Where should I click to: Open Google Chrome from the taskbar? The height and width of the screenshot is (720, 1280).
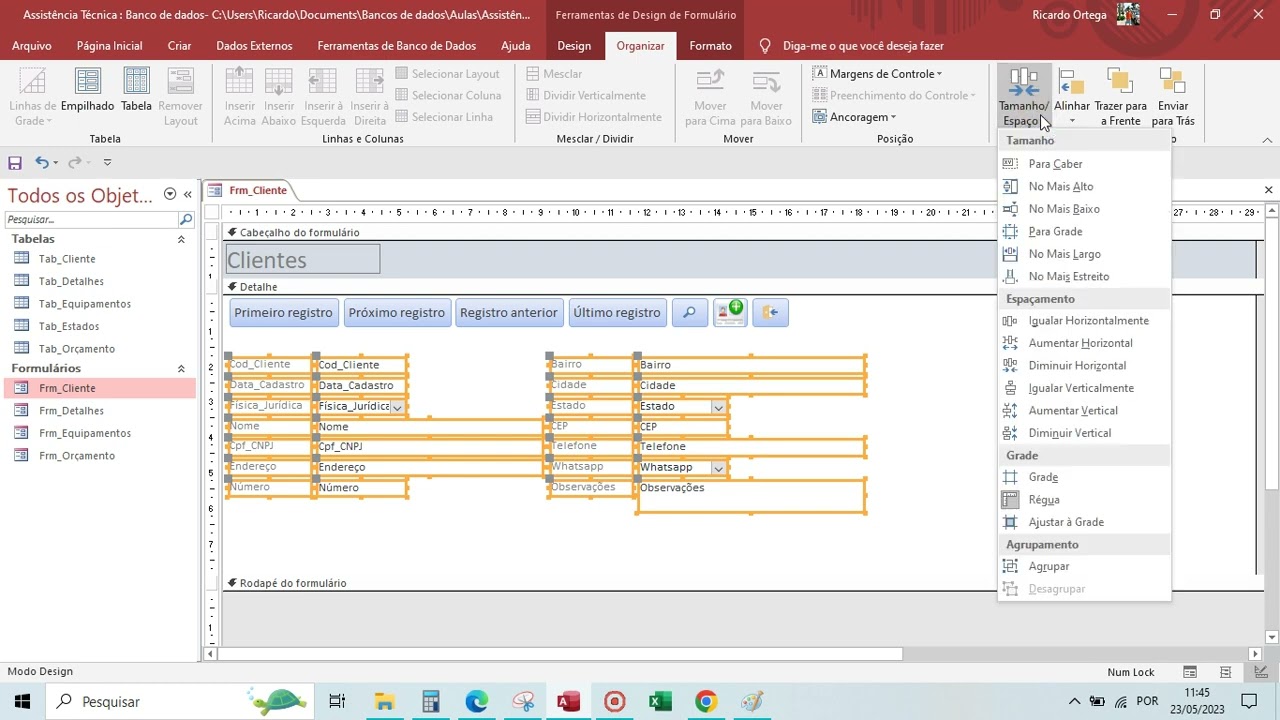[x=706, y=701]
